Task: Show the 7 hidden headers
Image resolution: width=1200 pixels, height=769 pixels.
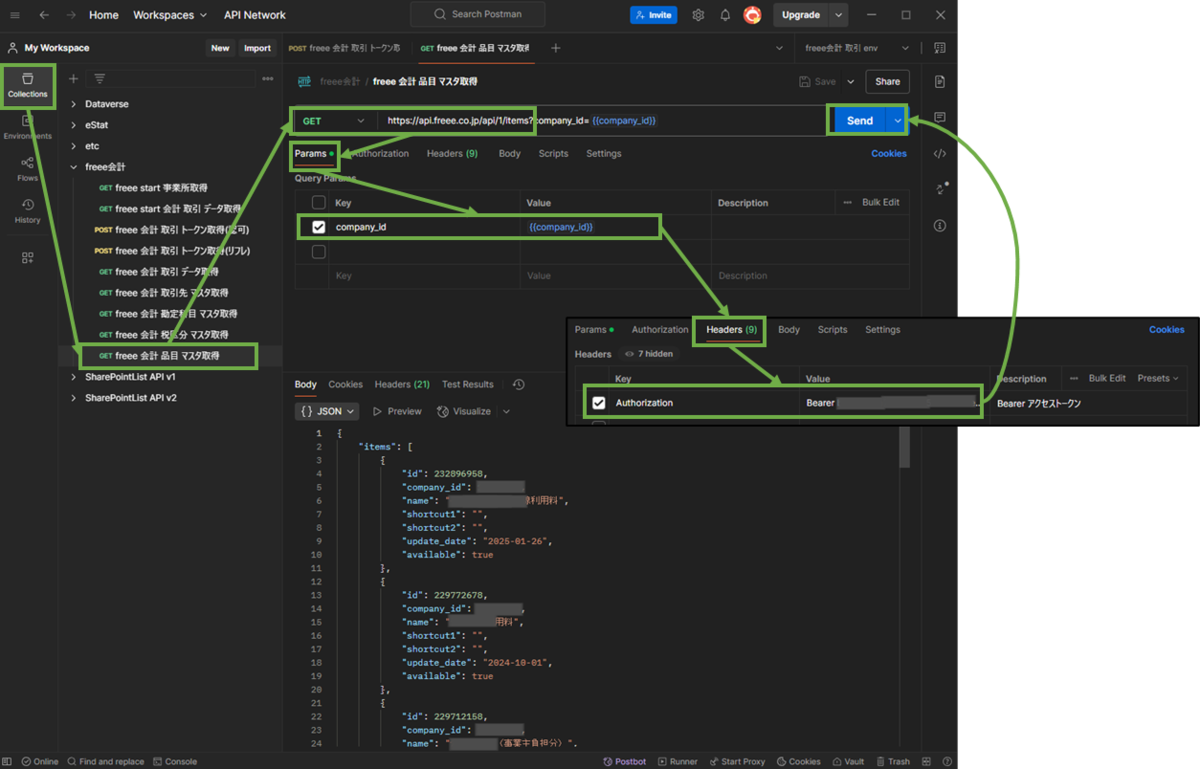Action: click(648, 354)
